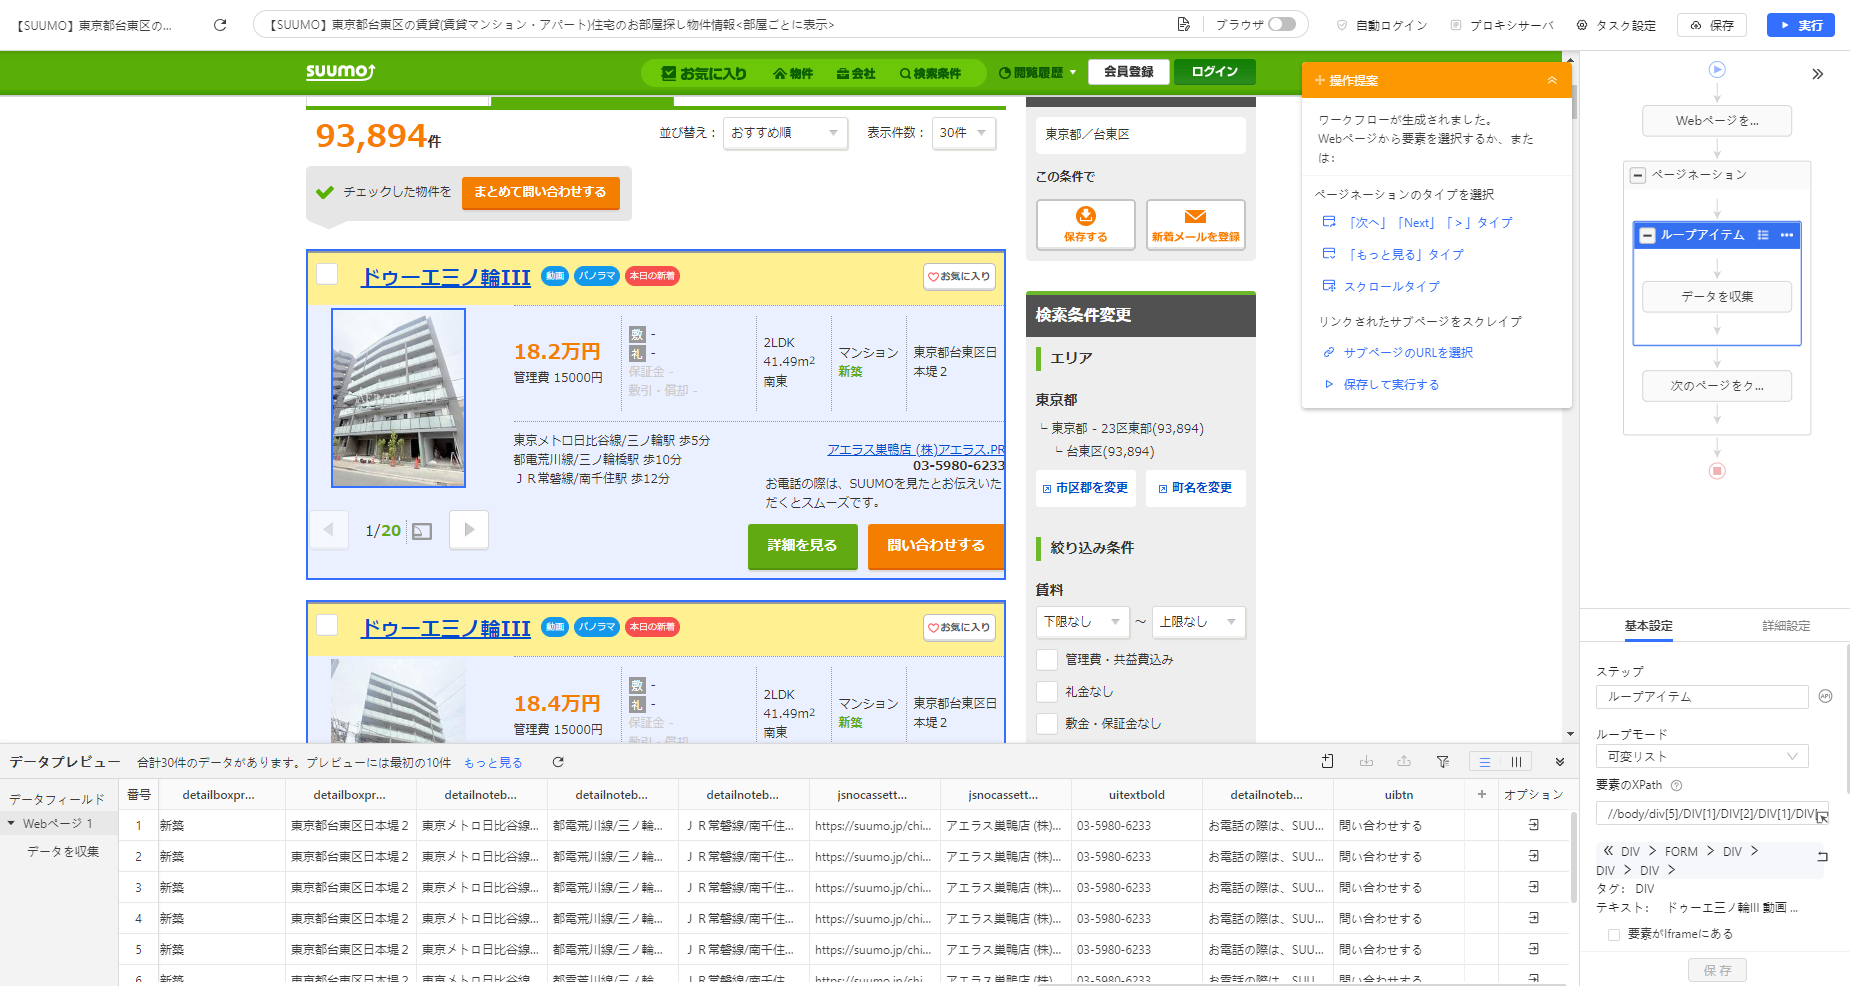
Task: Check 管理費・共益費込み filter
Action: pyautogui.click(x=1047, y=660)
